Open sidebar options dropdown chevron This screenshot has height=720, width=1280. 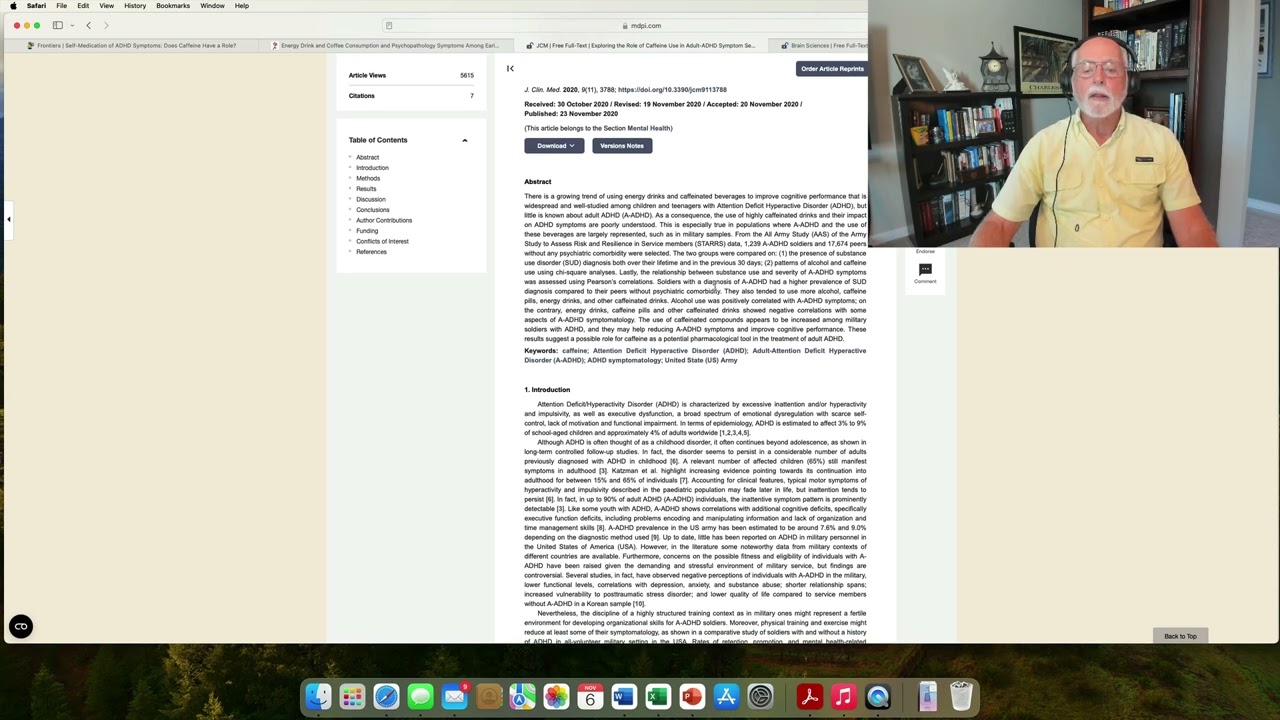pyautogui.click(x=72, y=25)
